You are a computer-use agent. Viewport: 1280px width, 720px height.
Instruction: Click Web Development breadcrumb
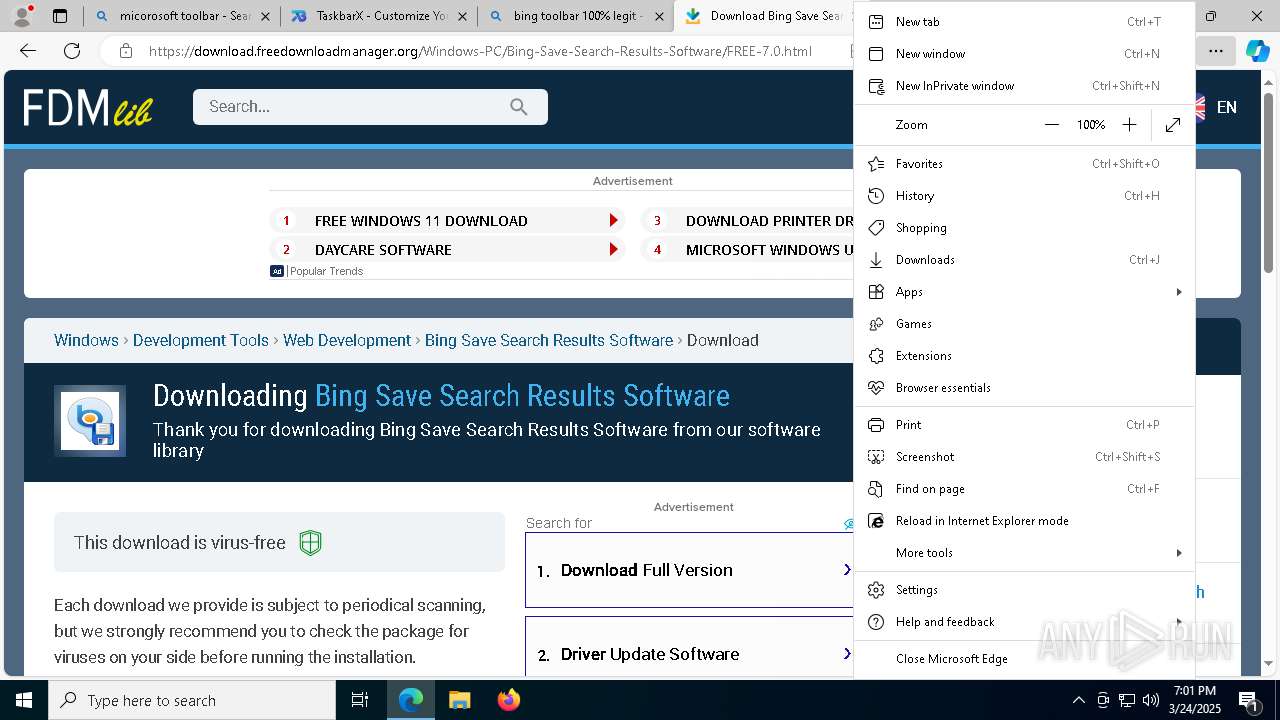coord(347,340)
